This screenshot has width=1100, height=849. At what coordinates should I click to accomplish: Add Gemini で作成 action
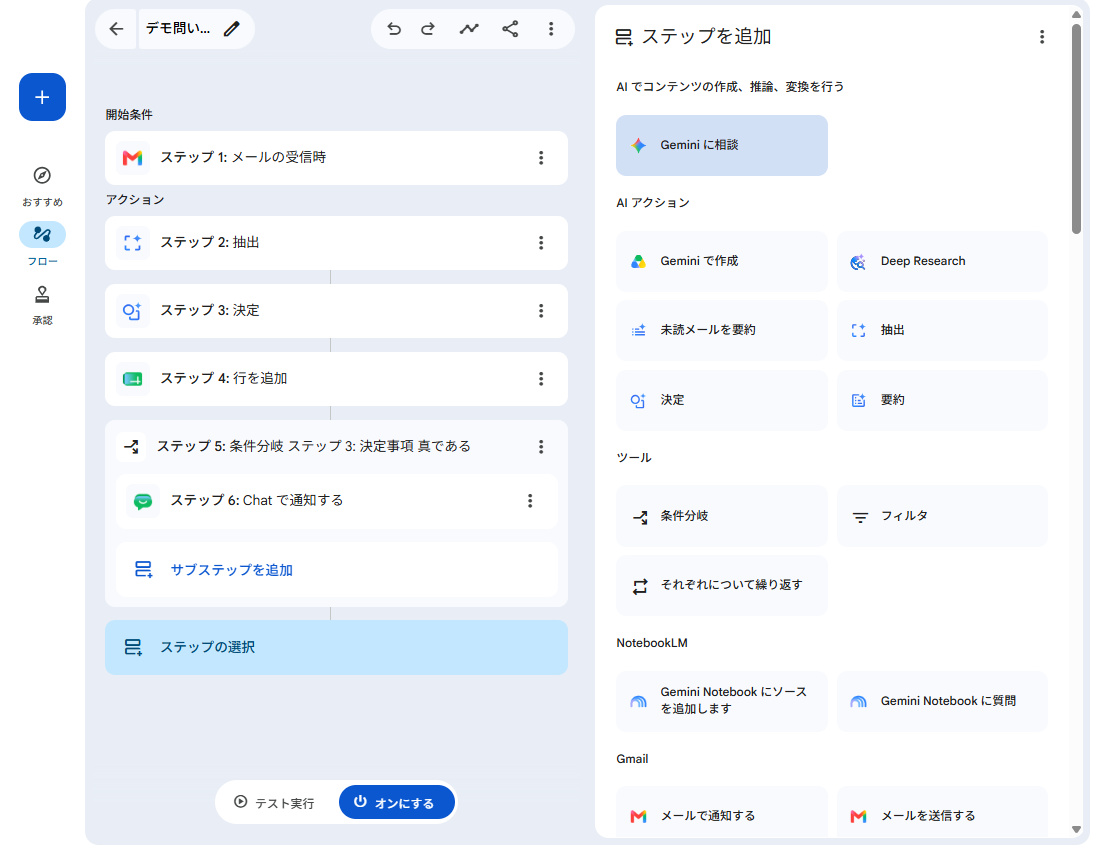(x=722, y=261)
